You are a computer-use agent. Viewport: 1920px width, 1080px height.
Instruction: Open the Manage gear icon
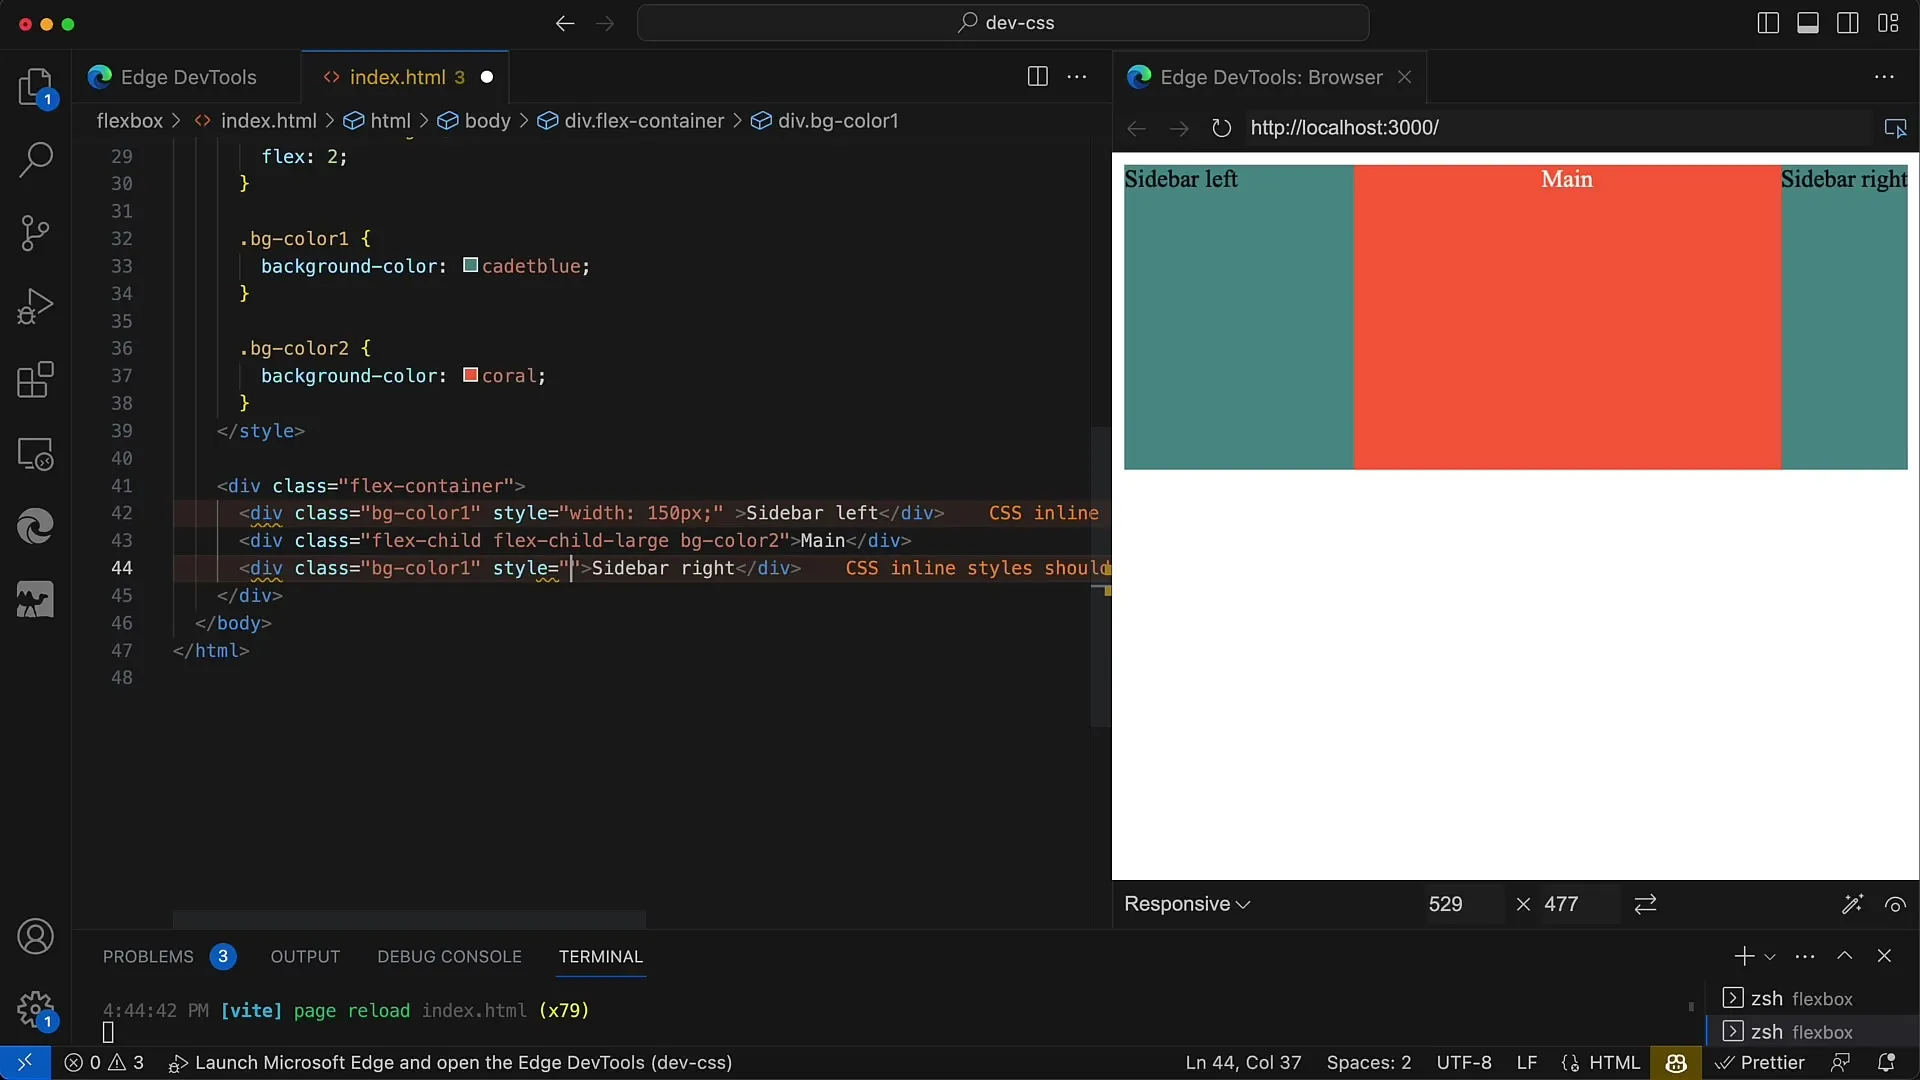[x=36, y=1010]
